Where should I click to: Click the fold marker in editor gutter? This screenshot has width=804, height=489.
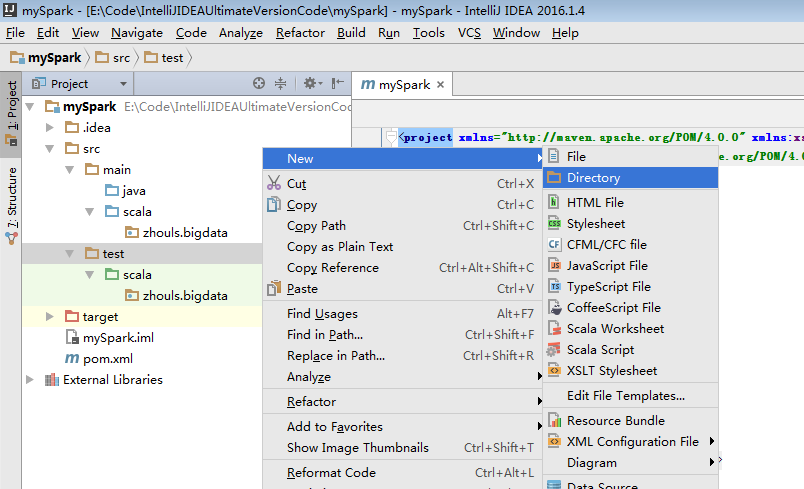[391, 137]
